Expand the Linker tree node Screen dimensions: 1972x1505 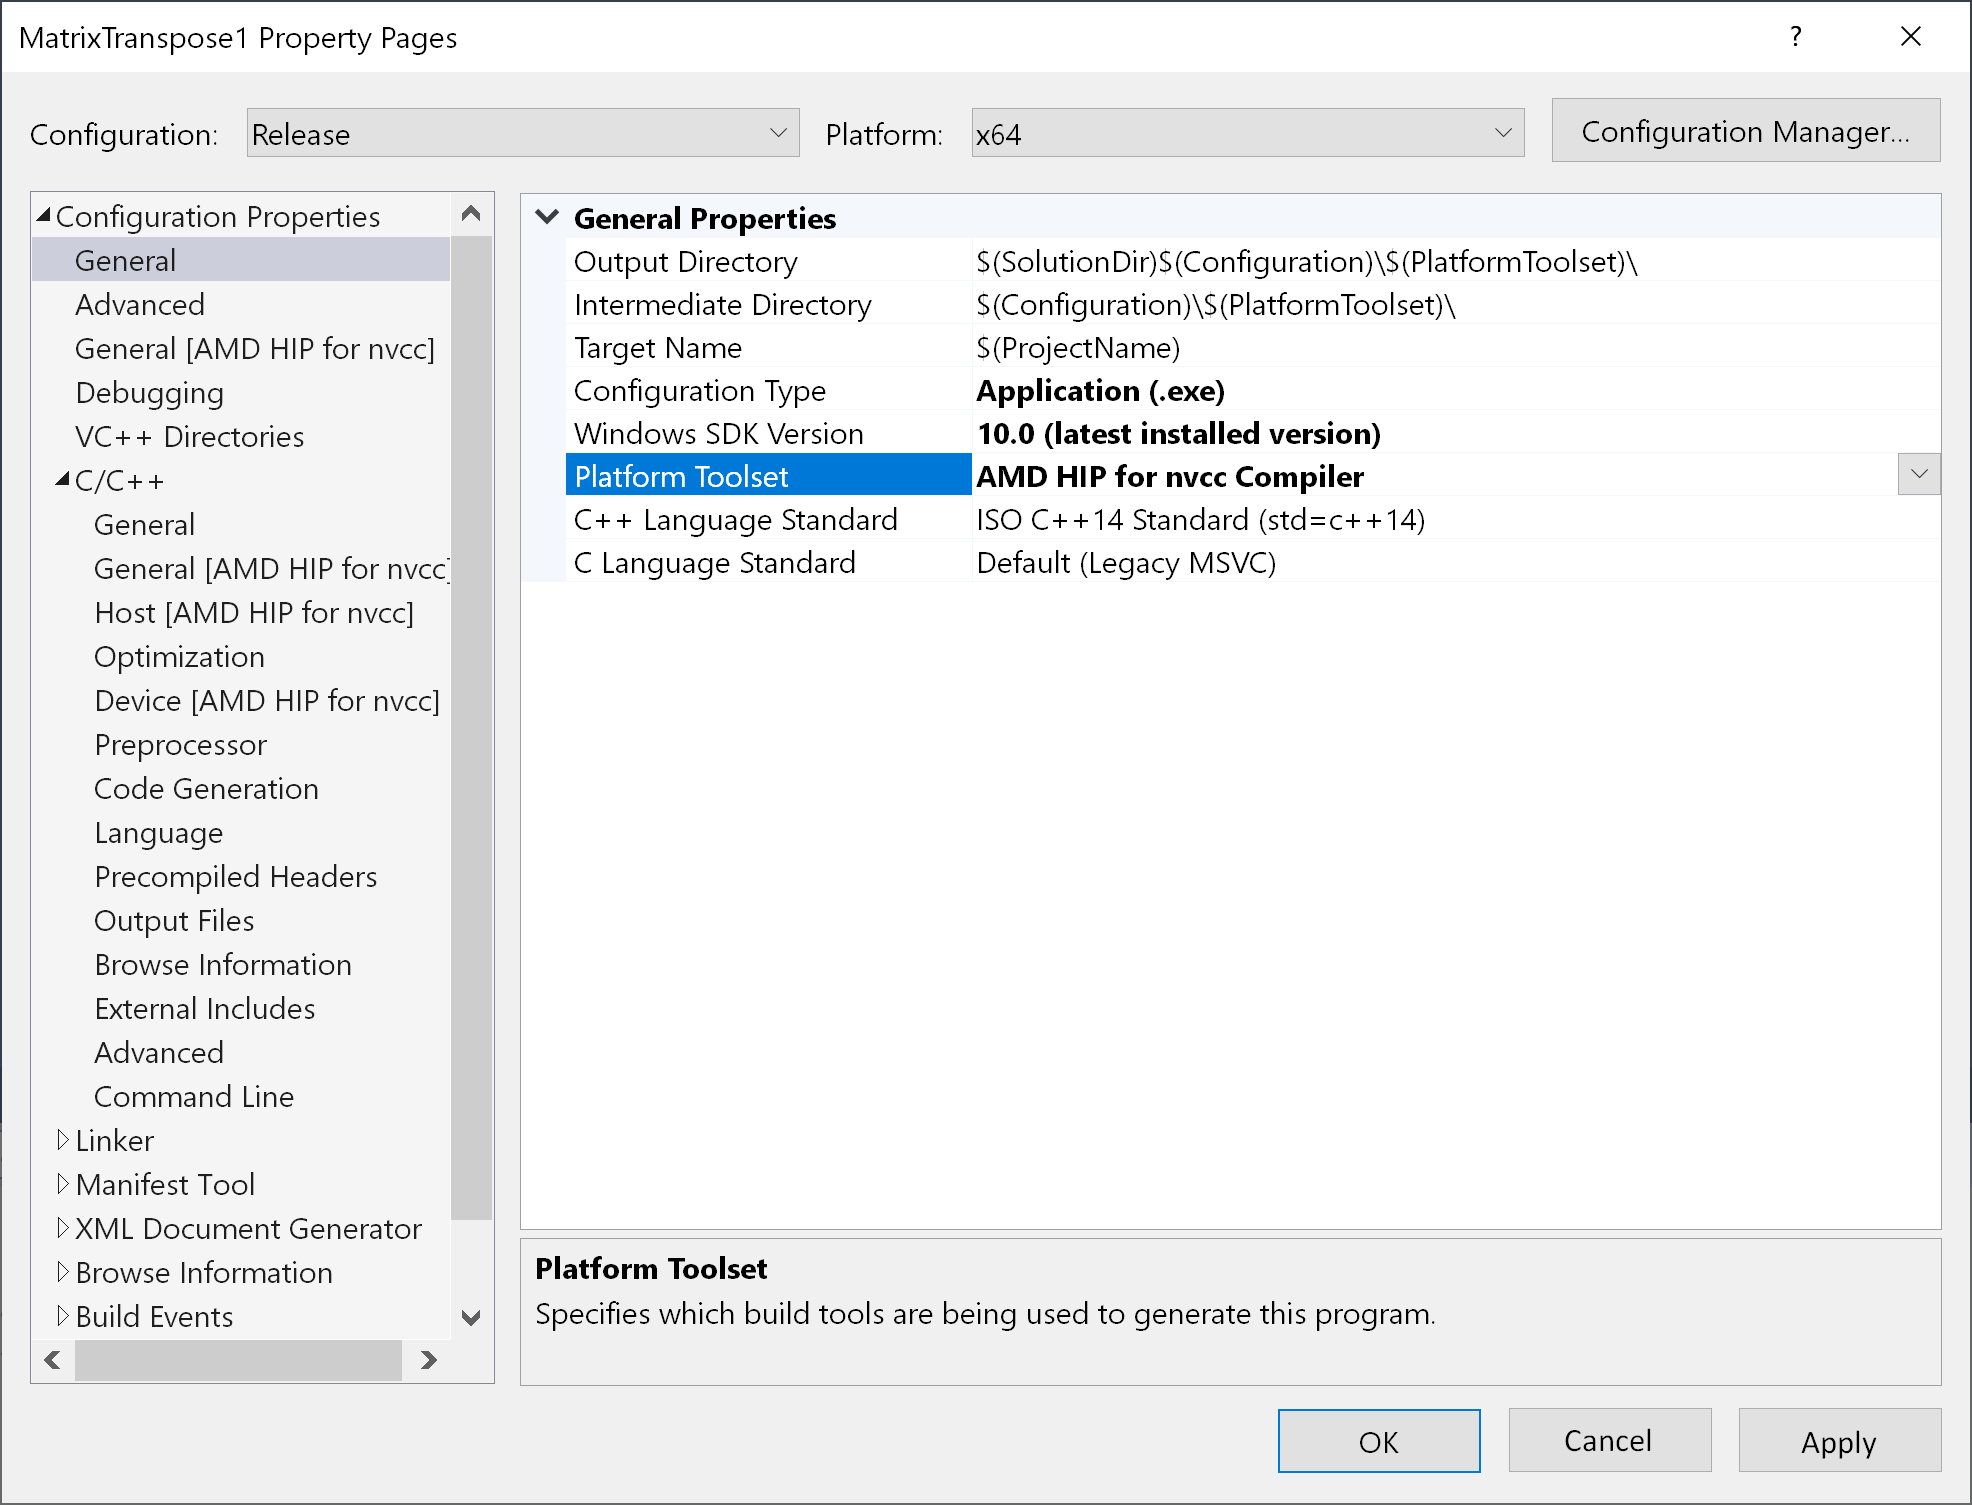point(63,1140)
